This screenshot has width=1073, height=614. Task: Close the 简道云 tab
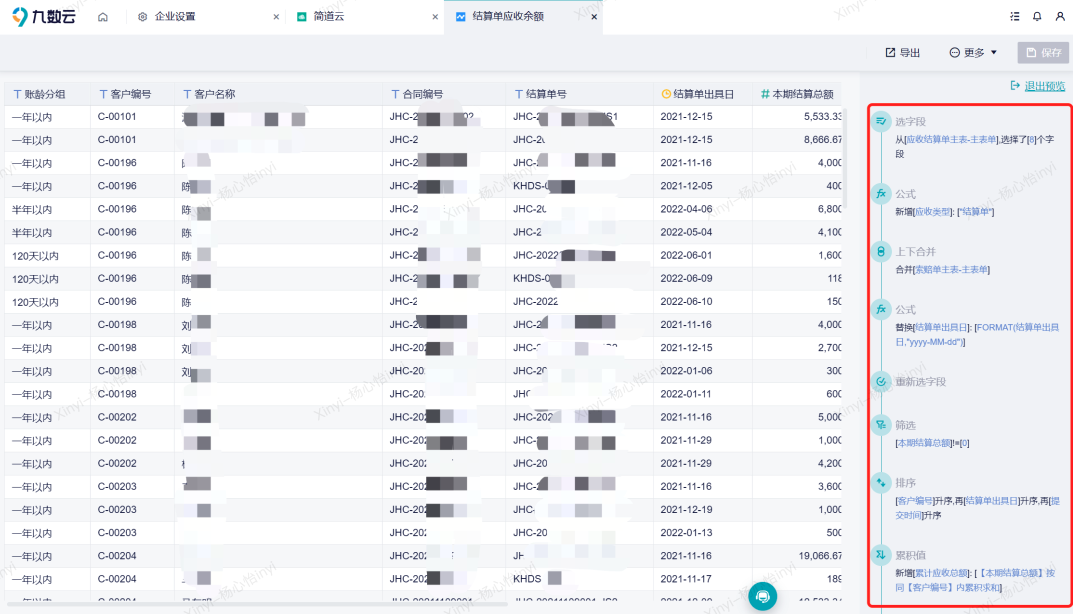(x=435, y=17)
